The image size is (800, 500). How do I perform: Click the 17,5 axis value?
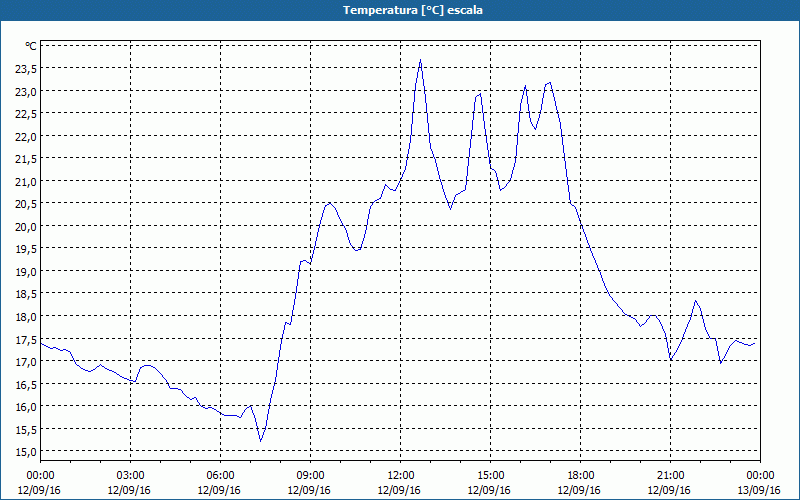click(x=26, y=339)
